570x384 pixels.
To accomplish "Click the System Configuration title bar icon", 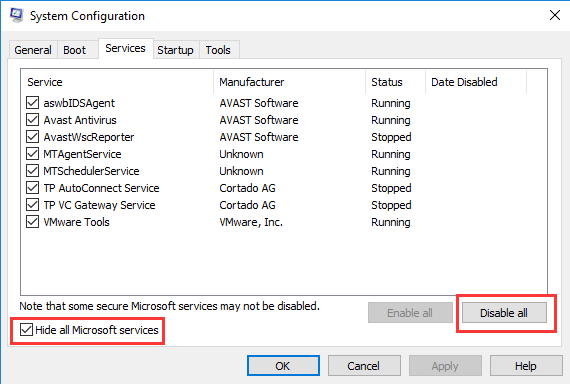I will [16, 15].
